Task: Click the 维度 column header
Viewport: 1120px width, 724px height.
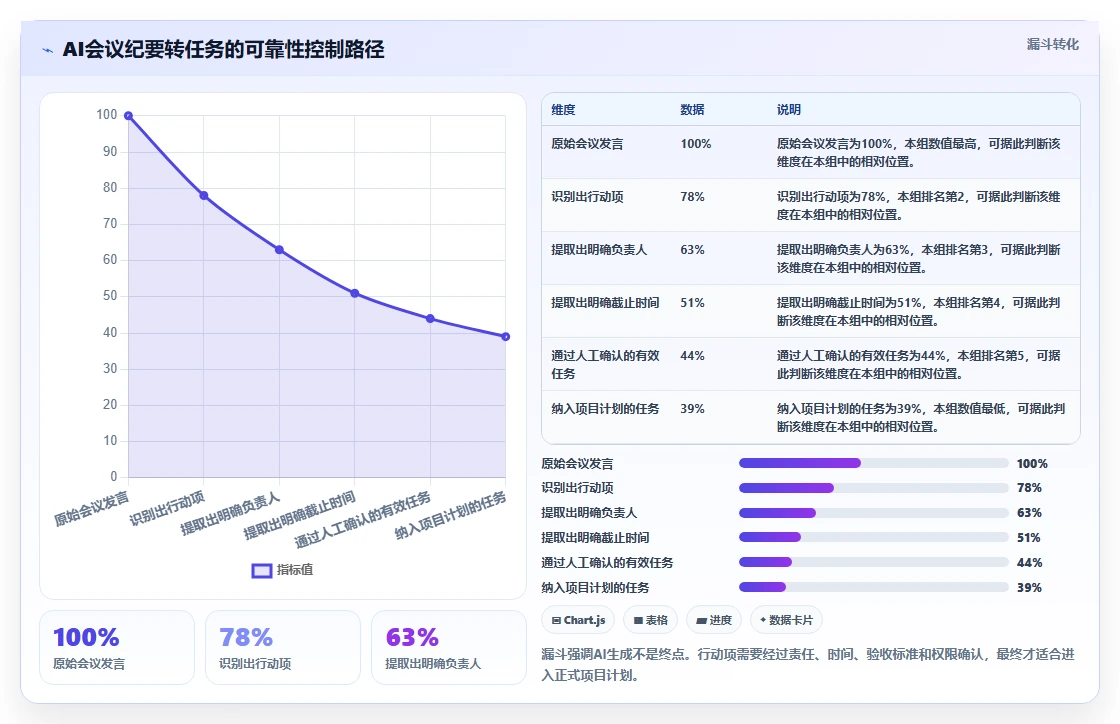Action: pyautogui.click(x=564, y=109)
